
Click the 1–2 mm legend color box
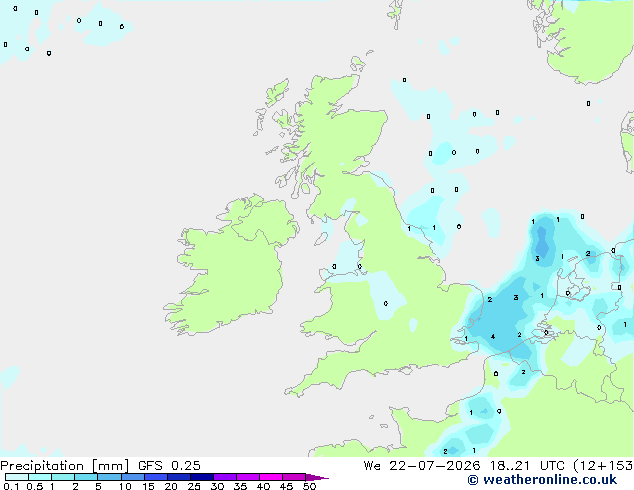(x=63, y=477)
